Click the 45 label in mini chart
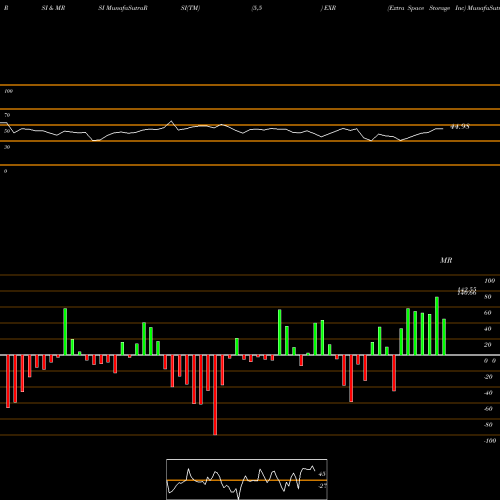This screenshot has width=500, height=500. point(322,474)
